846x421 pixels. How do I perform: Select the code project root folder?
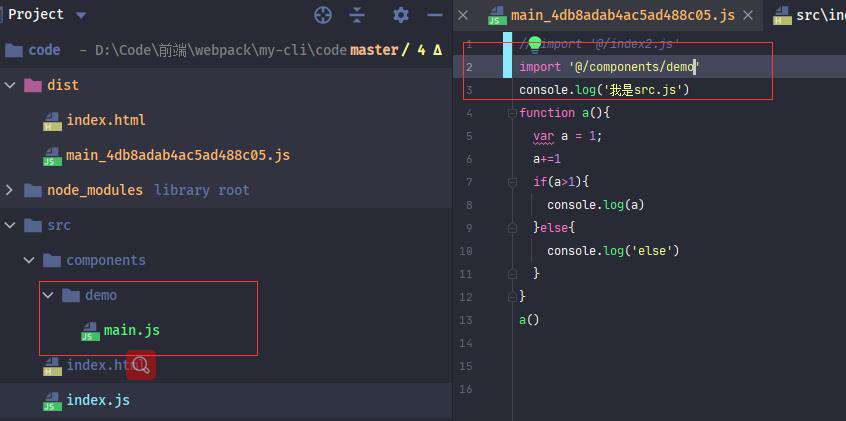click(44, 50)
